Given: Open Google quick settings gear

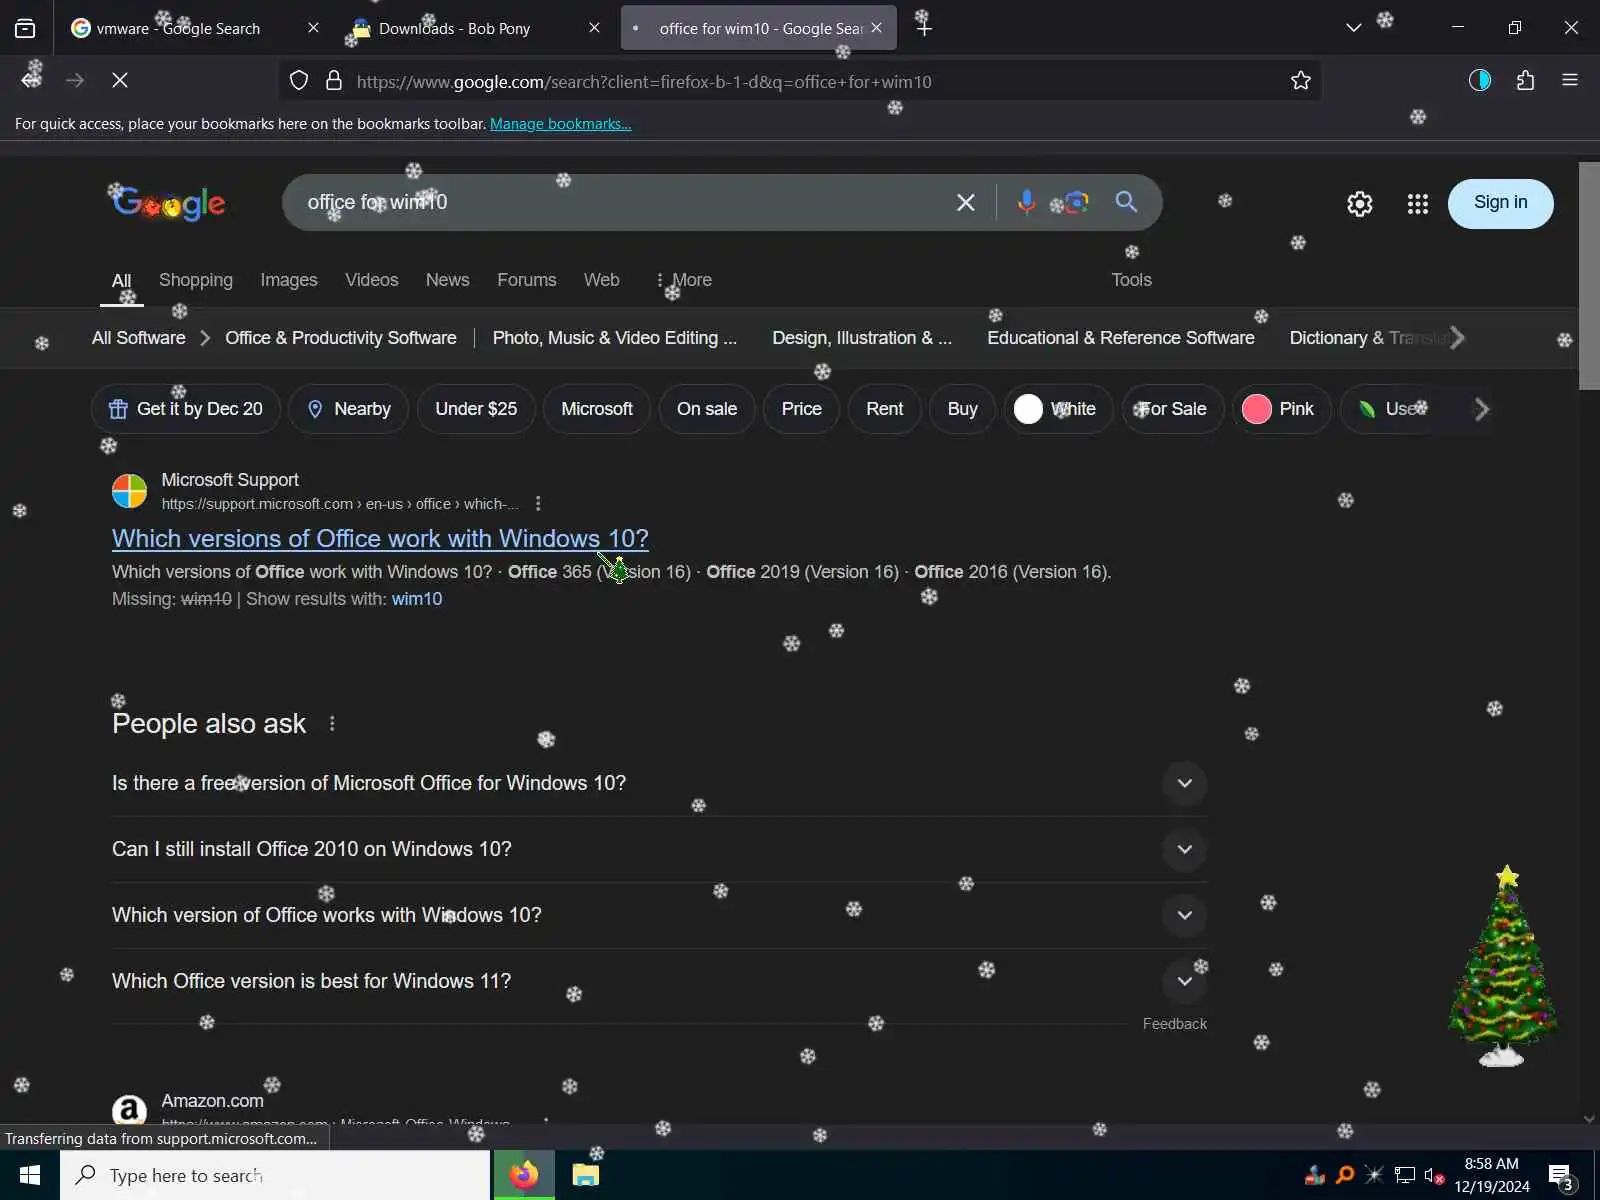Looking at the screenshot, I should [x=1360, y=204].
